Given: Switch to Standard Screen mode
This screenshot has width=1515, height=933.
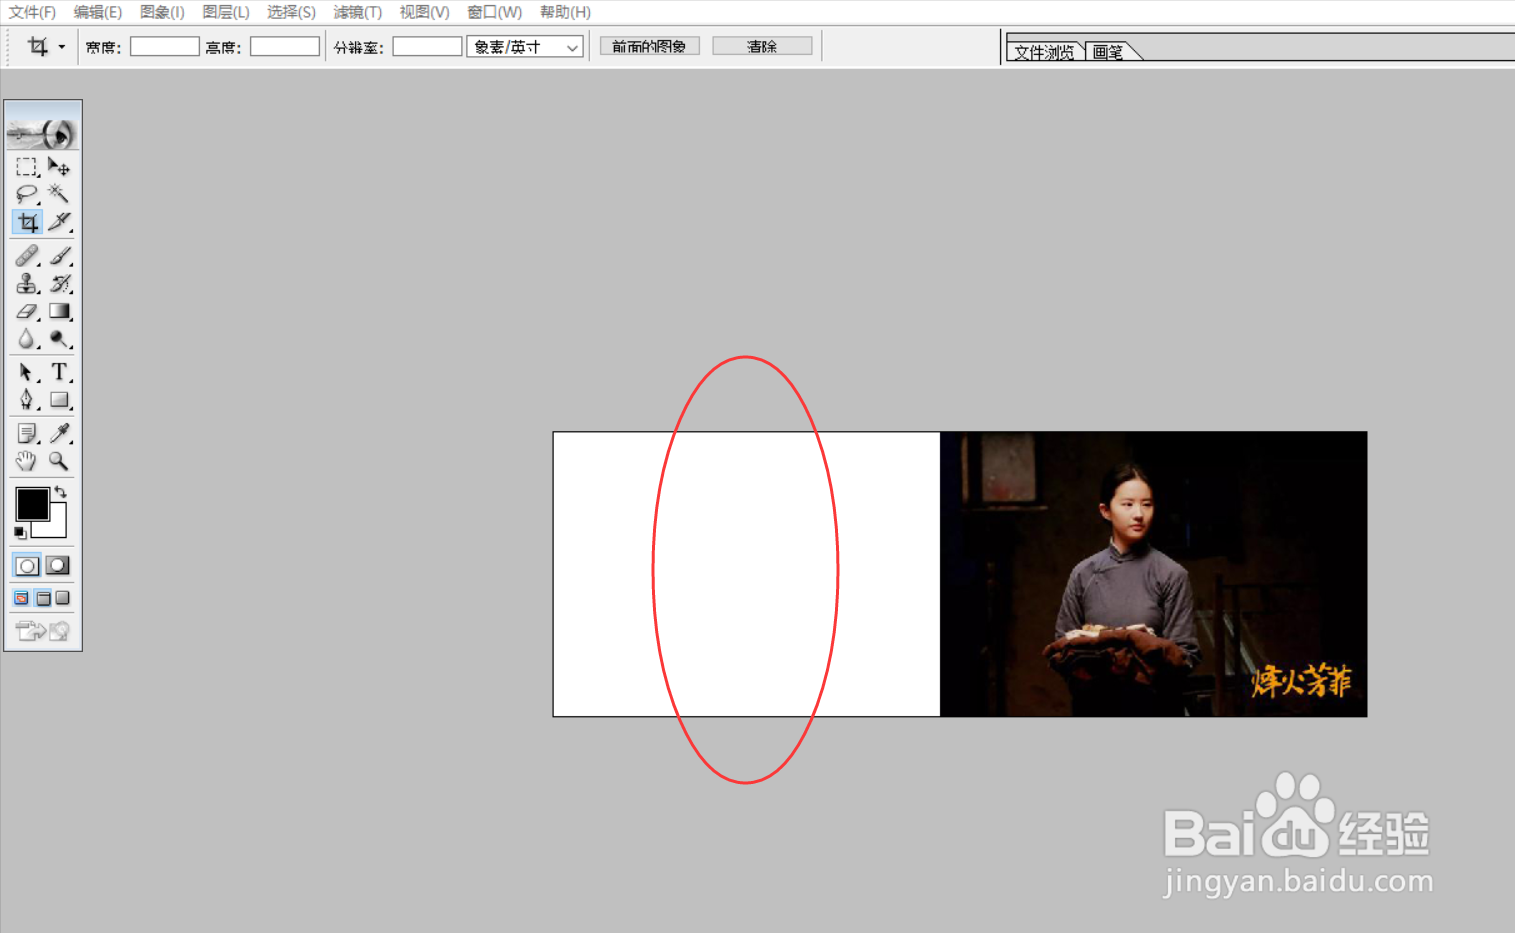Looking at the screenshot, I should [21, 598].
